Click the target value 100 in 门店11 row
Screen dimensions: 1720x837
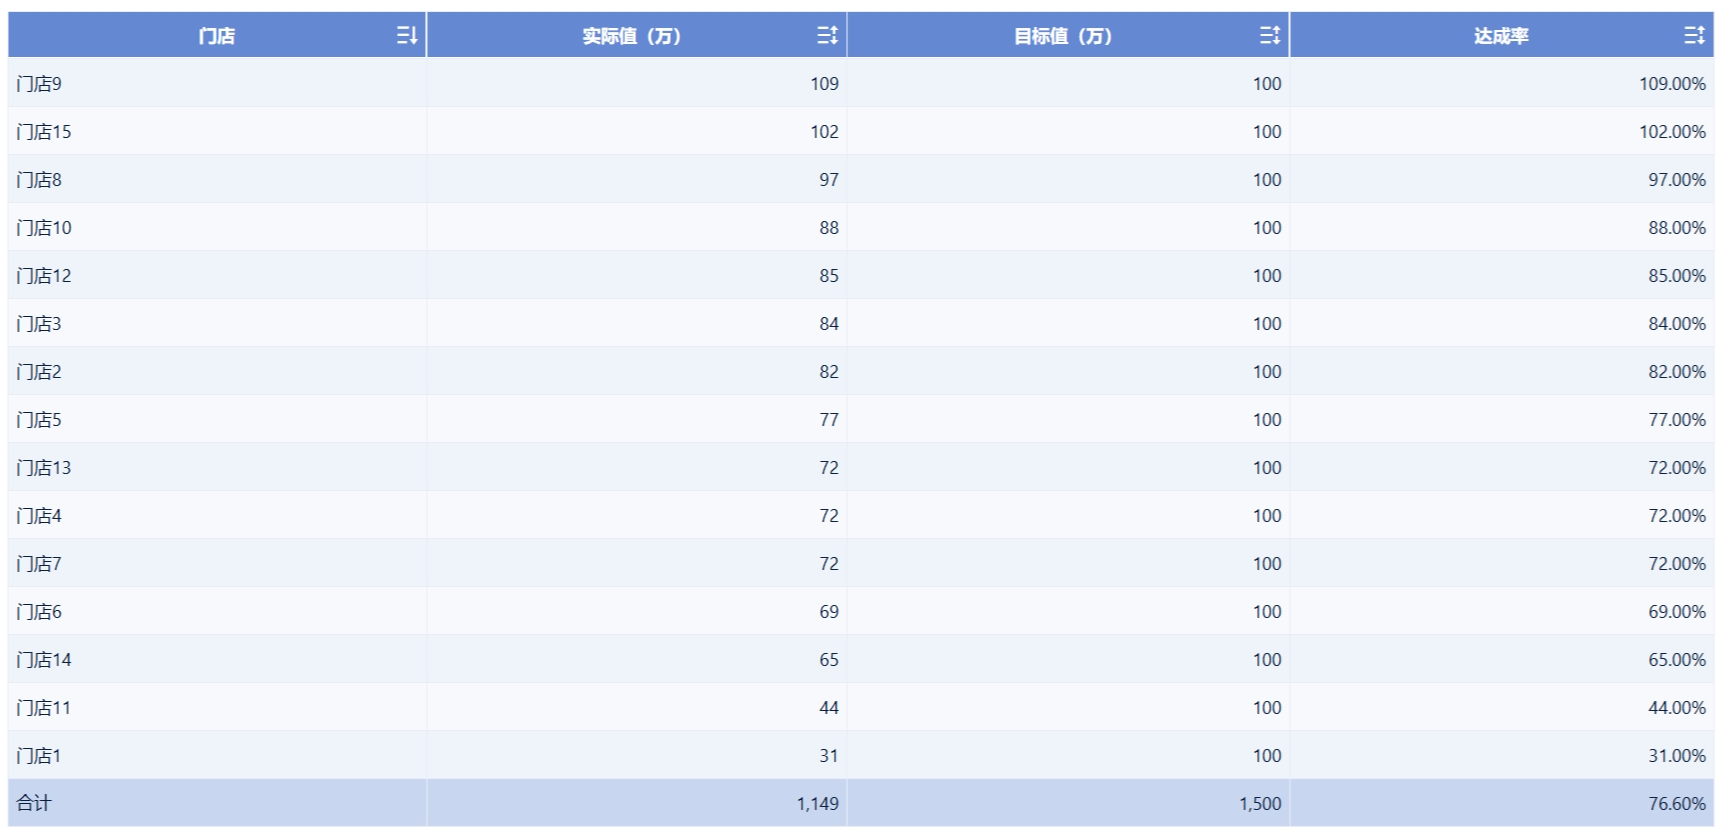click(x=1267, y=708)
